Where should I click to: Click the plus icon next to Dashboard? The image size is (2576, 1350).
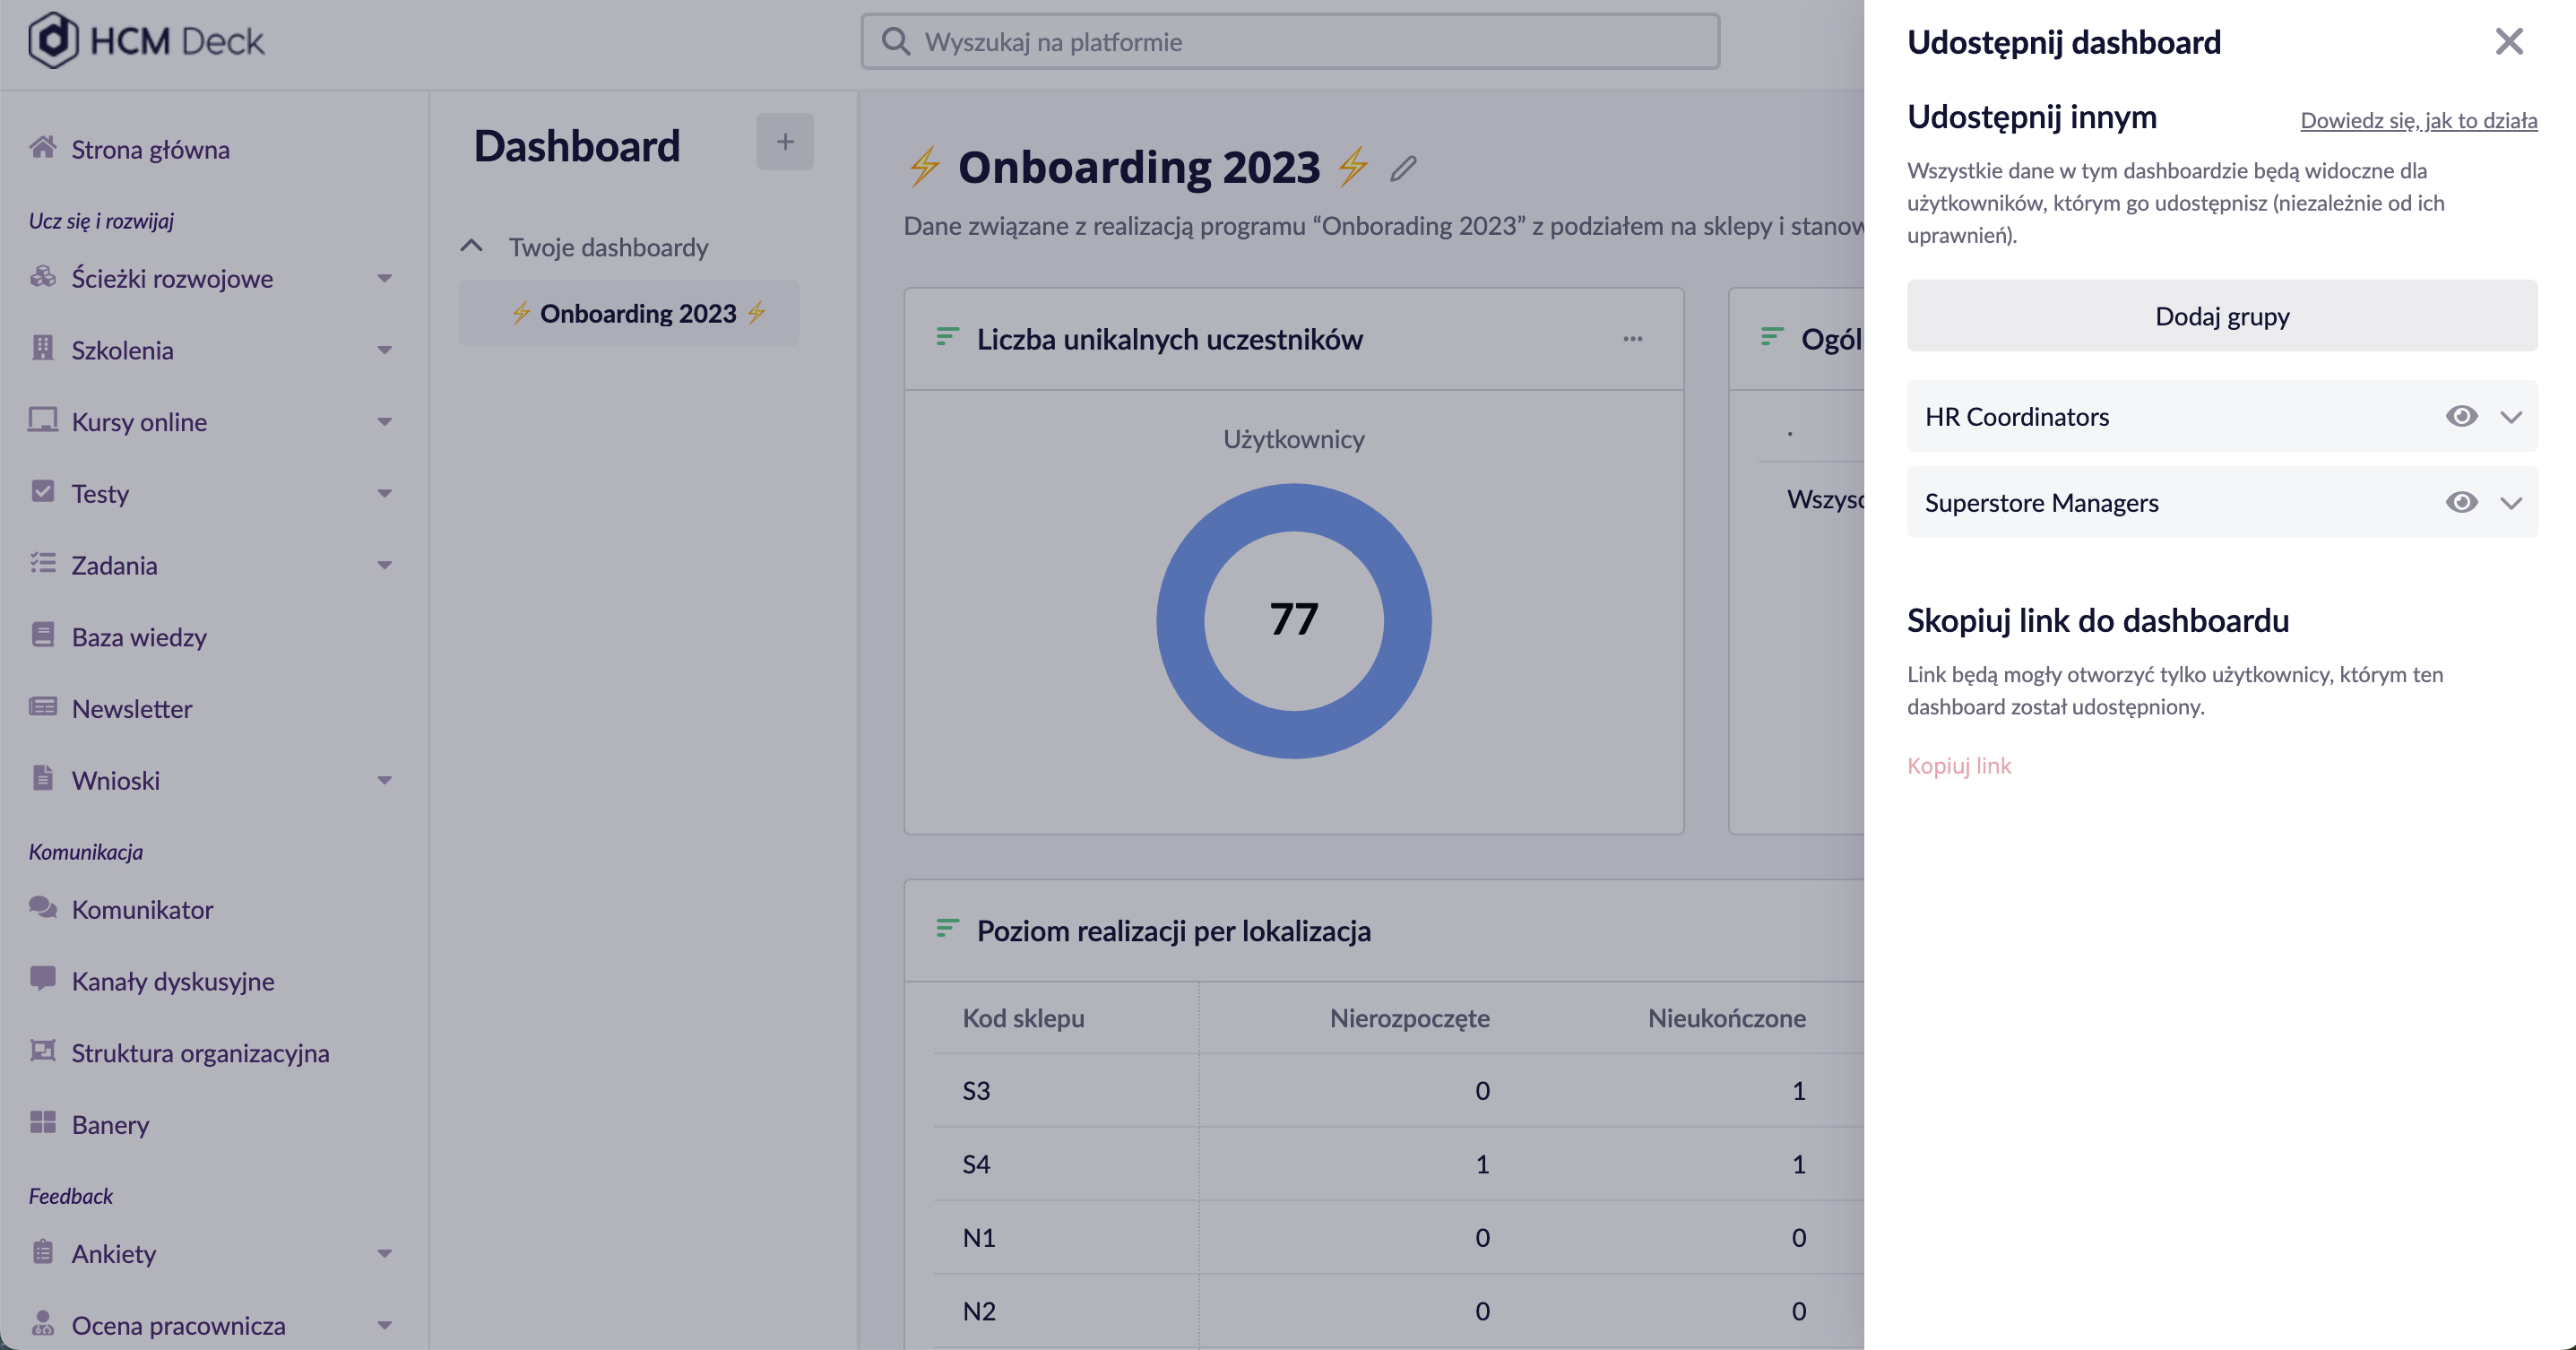[x=785, y=142]
